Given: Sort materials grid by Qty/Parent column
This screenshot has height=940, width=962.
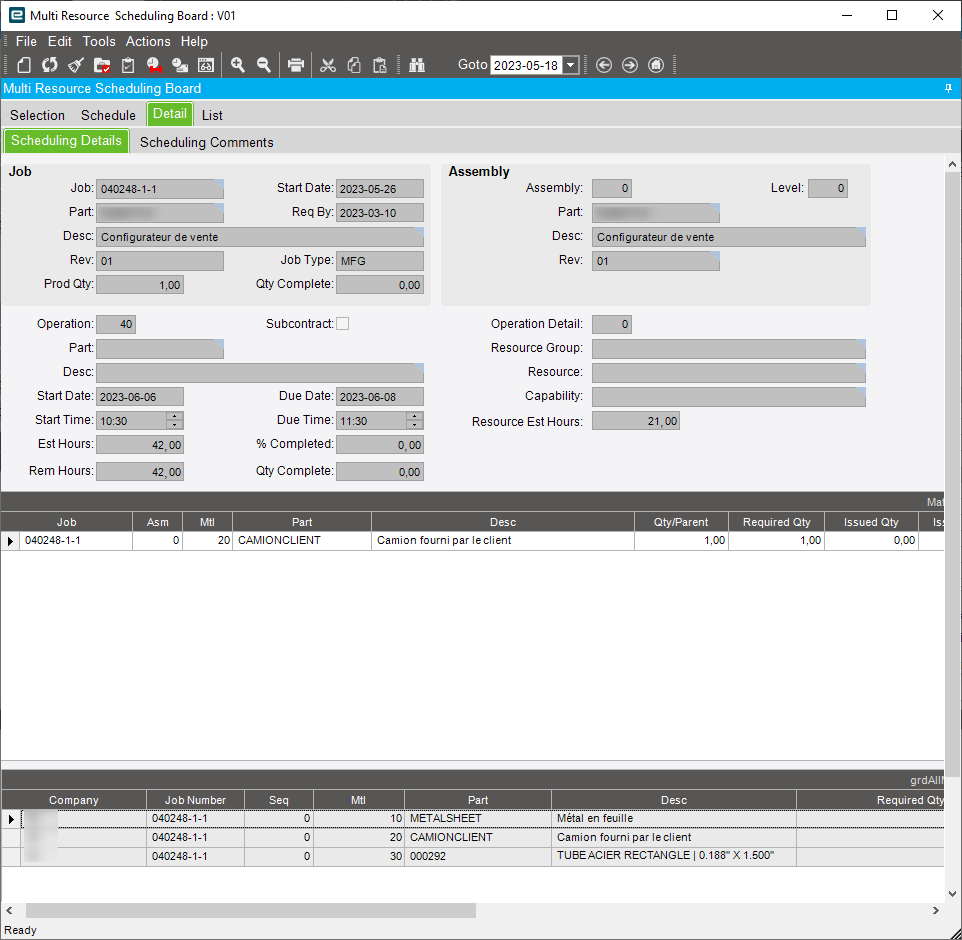Looking at the screenshot, I should click(681, 522).
